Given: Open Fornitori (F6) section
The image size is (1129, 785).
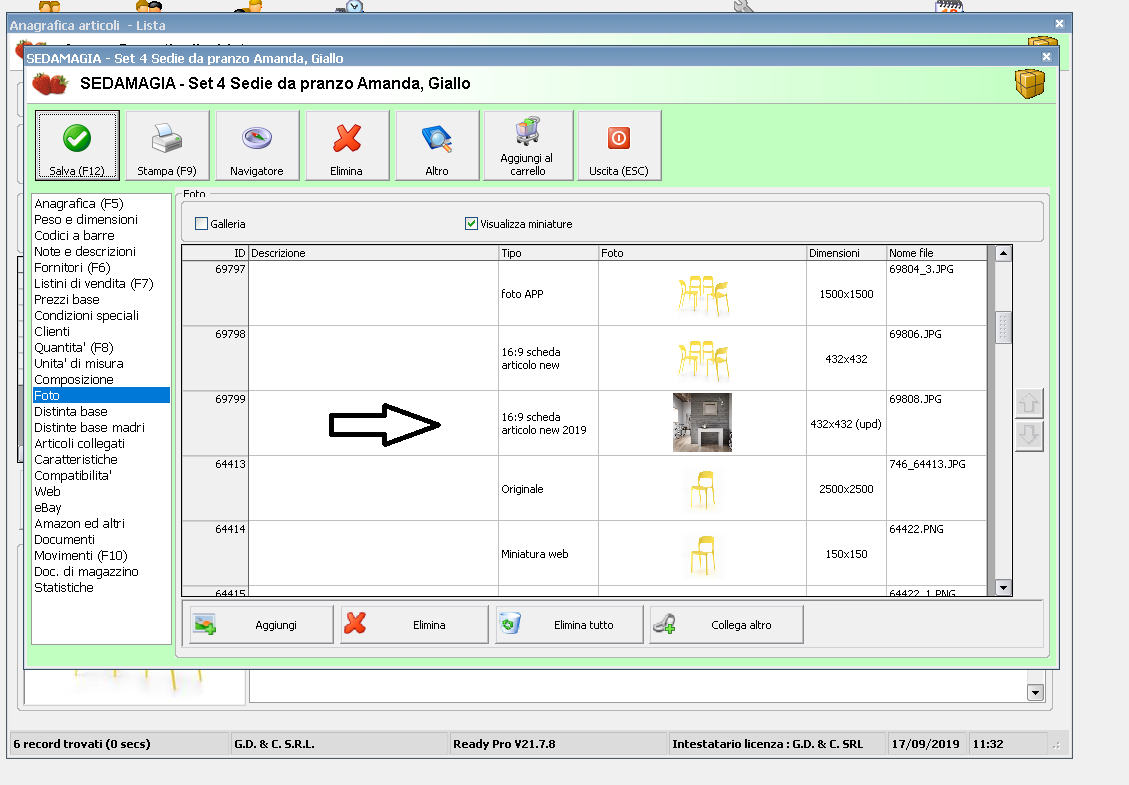Looking at the screenshot, I should pos(72,267).
